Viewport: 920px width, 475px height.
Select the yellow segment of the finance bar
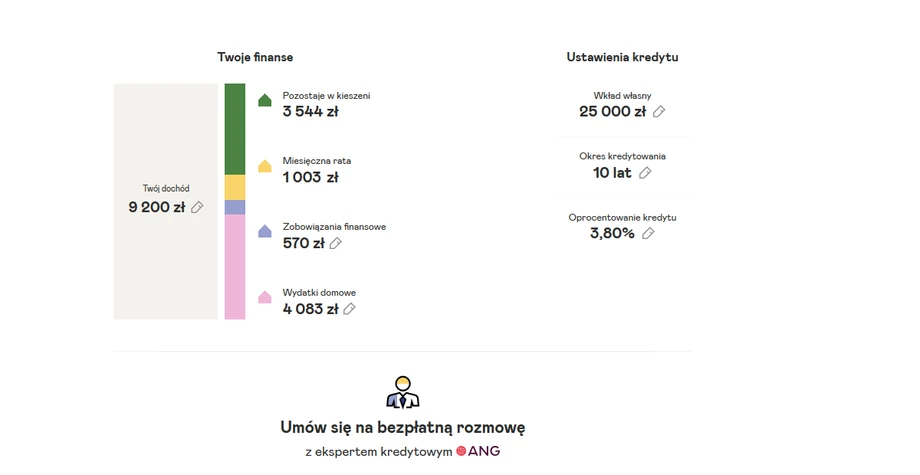point(235,188)
